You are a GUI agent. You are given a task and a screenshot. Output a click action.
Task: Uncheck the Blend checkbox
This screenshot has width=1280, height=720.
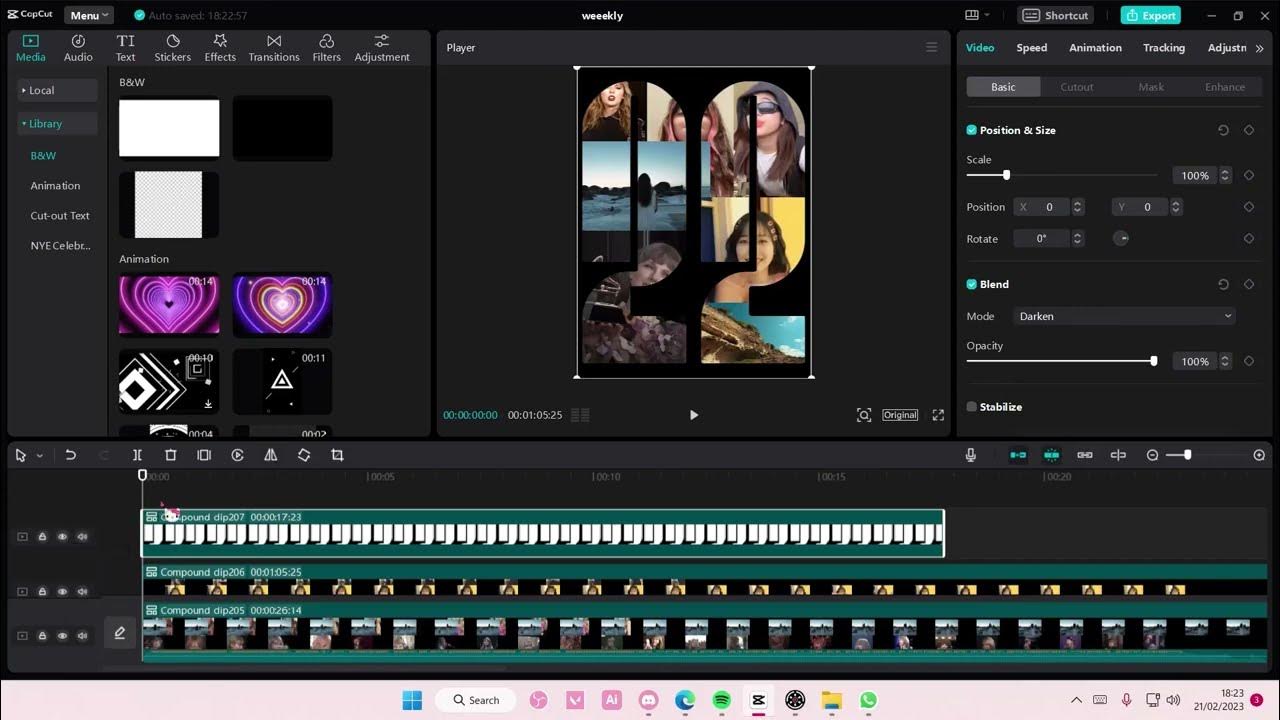tap(971, 284)
